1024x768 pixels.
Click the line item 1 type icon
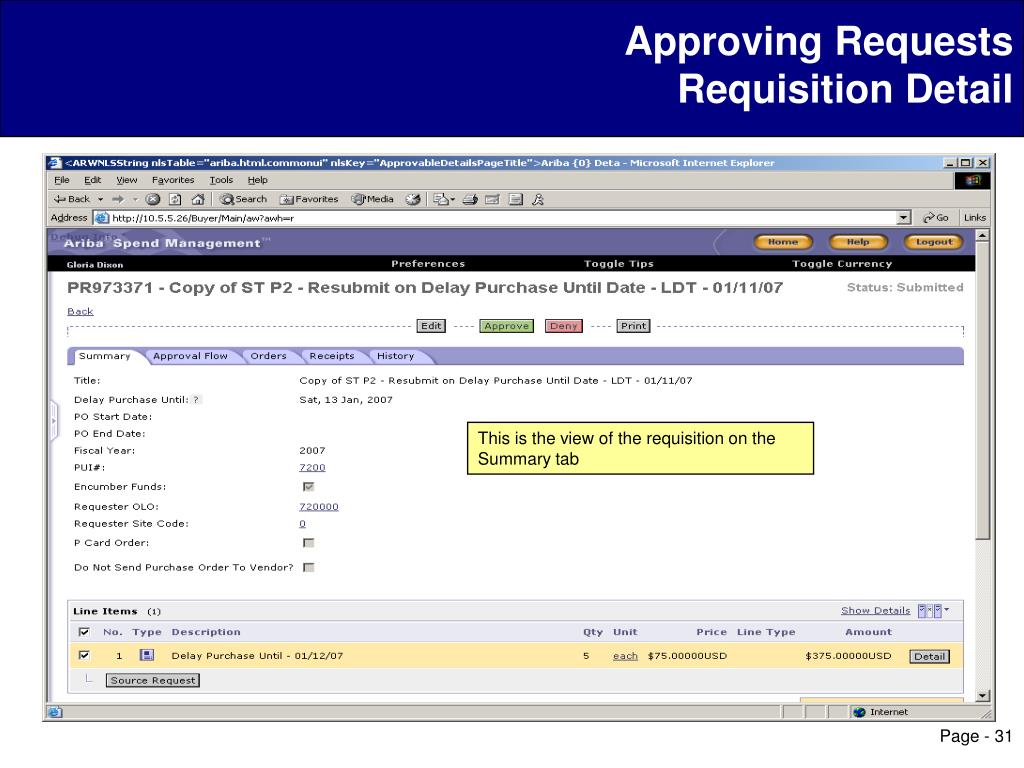(x=147, y=655)
